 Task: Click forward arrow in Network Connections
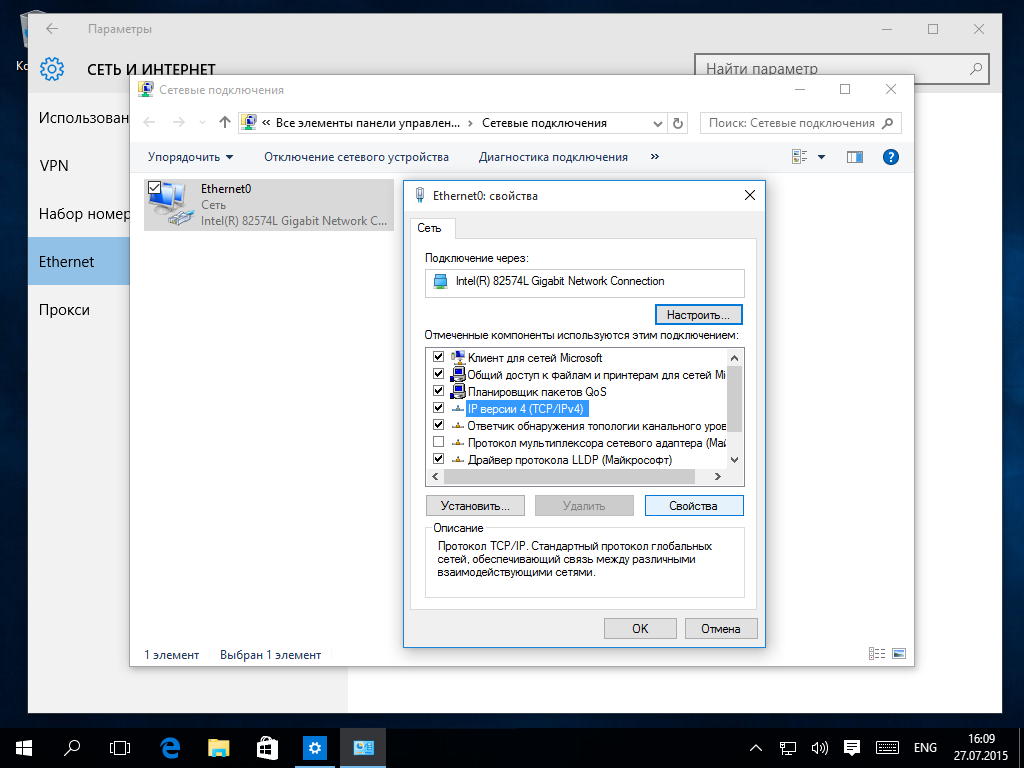tap(178, 123)
